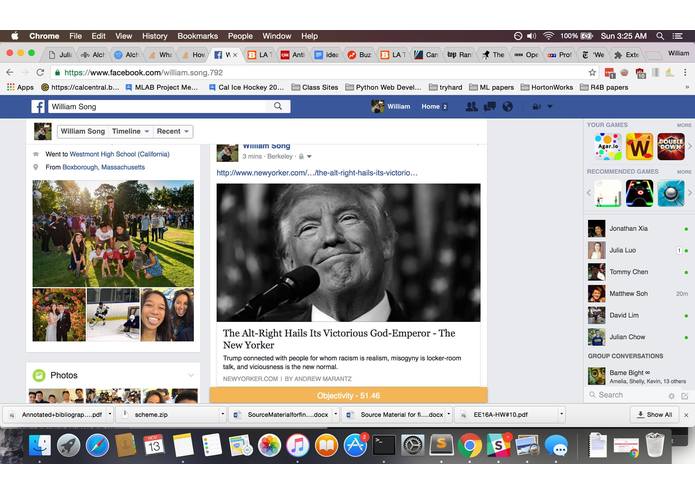This screenshot has width=695, height=494.
Task: Open App Store in the Dock
Action: pos(355,445)
